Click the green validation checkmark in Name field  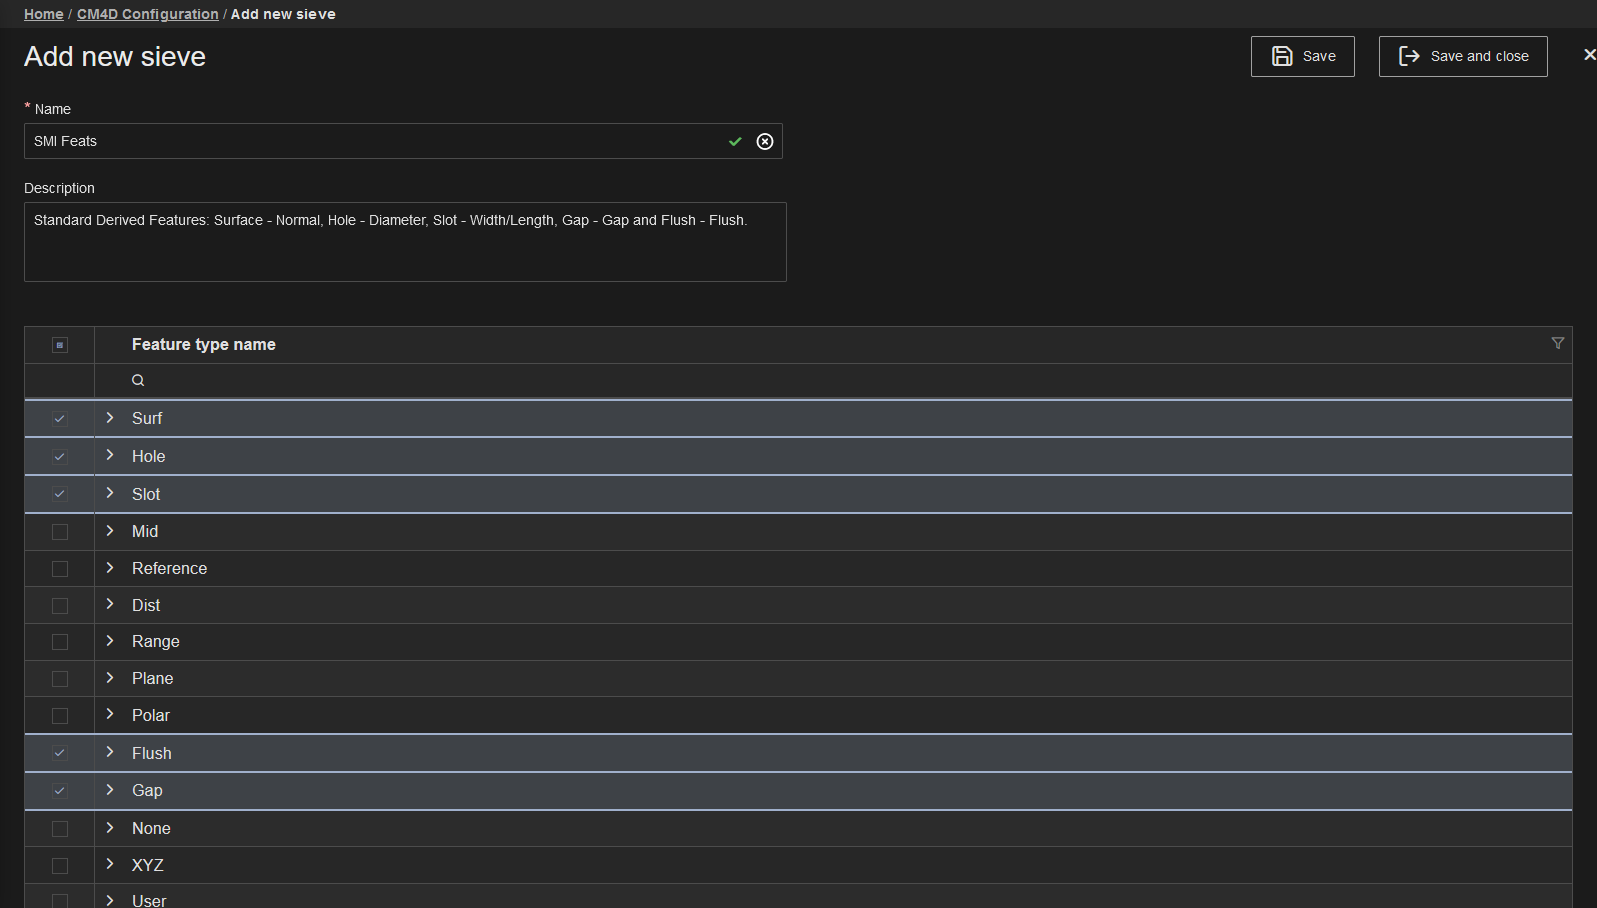[735, 142]
